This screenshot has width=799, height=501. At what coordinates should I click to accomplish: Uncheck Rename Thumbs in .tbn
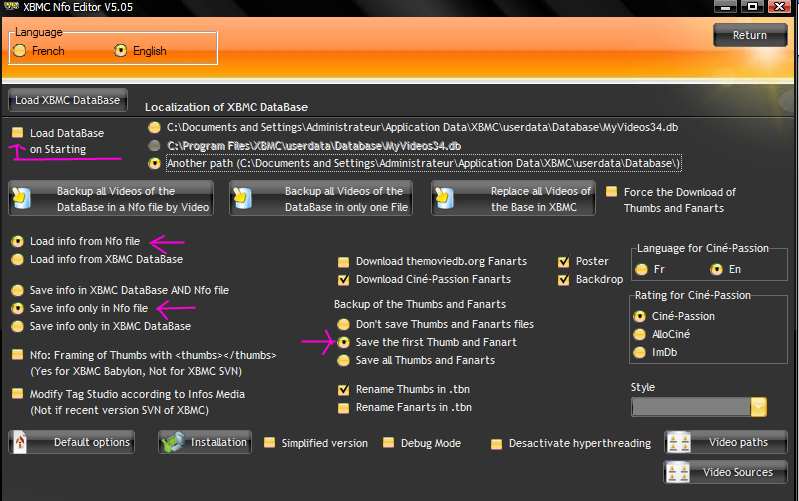coord(343,390)
